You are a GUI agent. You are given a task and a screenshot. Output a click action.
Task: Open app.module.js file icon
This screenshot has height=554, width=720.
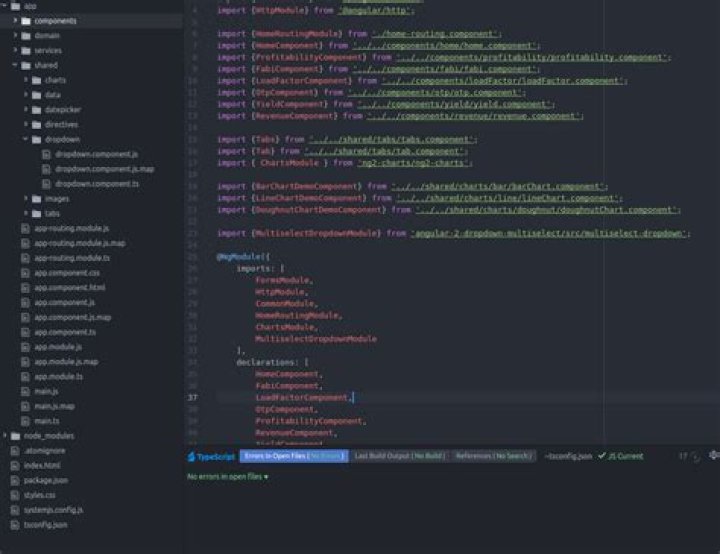(x=26, y=347)
